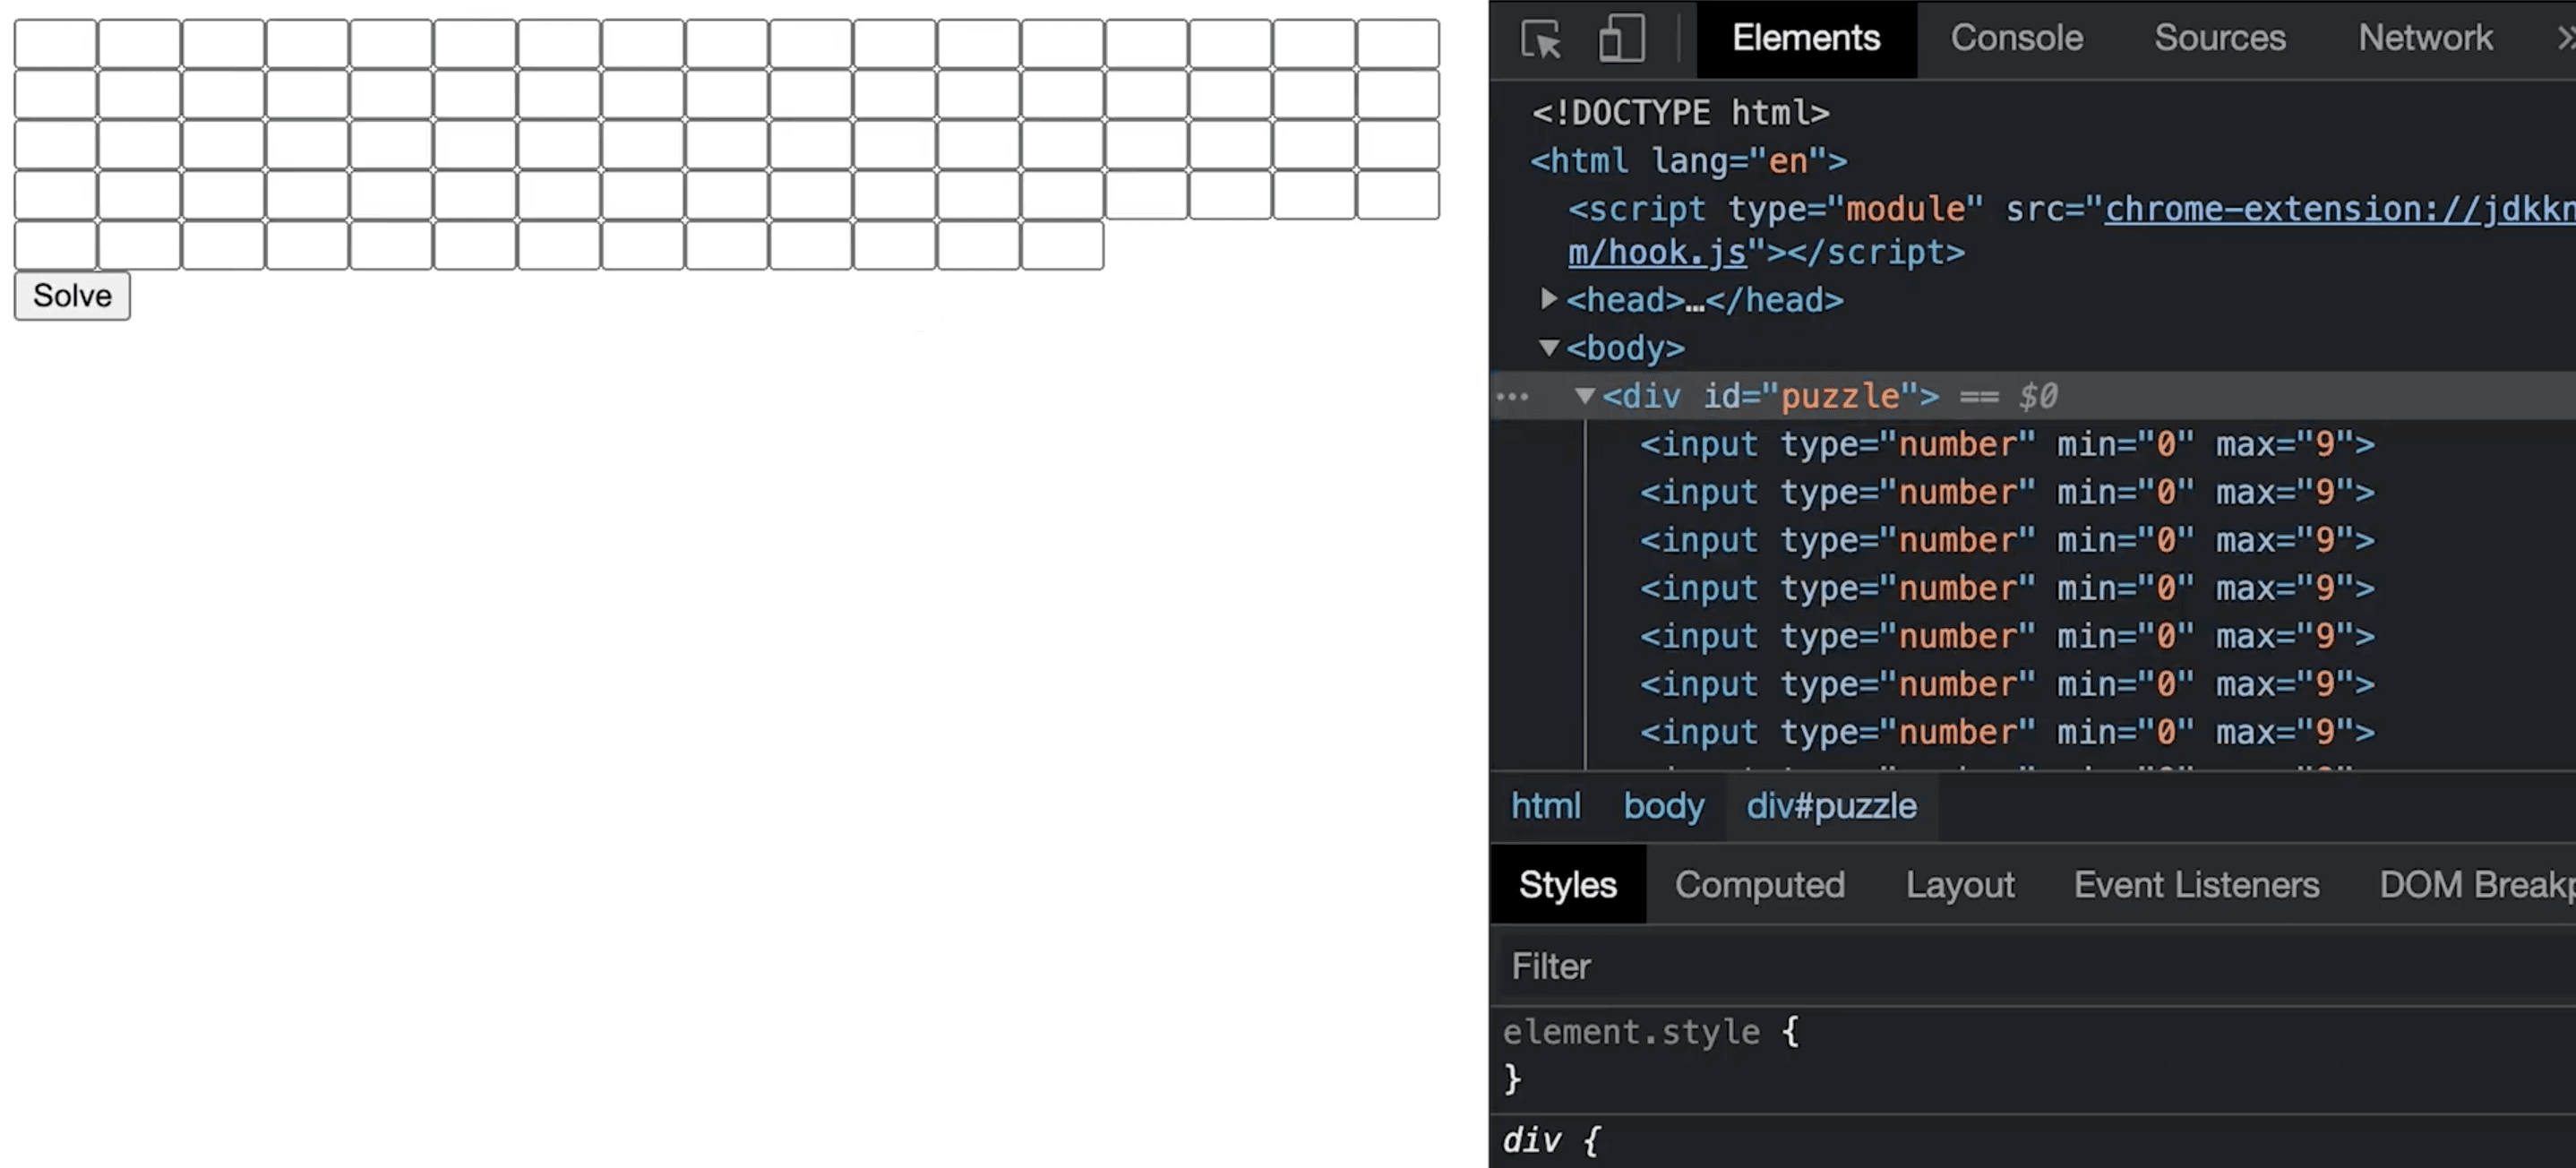Open the Layout pane tab

click(x=1959, y=885)
